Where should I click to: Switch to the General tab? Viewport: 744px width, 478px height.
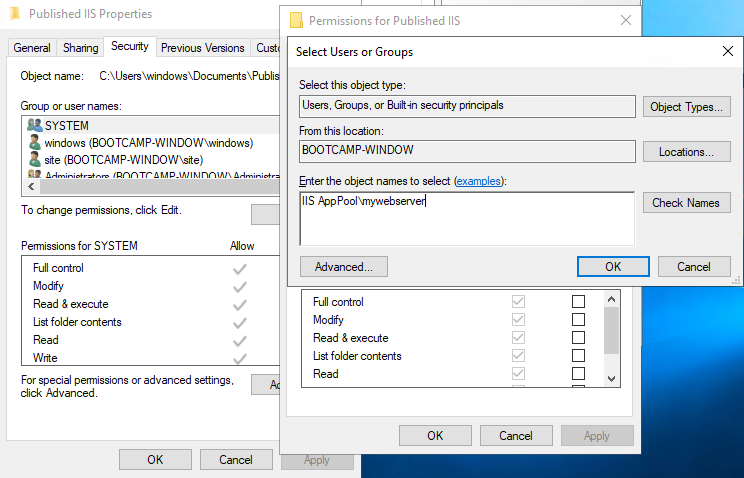[x=32, y=48]
